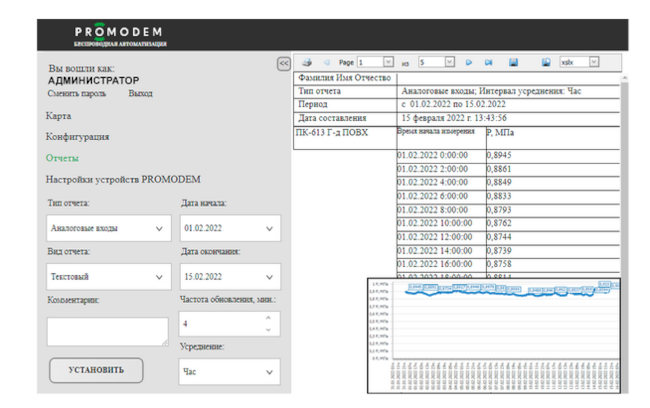Select the value 0,8744 cell
The height and width of the screenshot is (408, 650).
[x=553, y=237]
